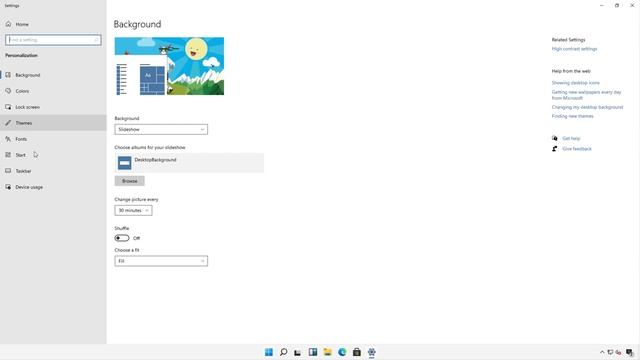The image size is (640, 360).
Task: Click the Give feedback link
Action: 577,149
